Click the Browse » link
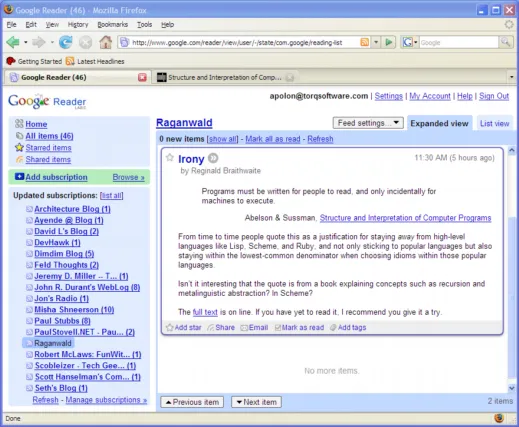 coord(128,177)
